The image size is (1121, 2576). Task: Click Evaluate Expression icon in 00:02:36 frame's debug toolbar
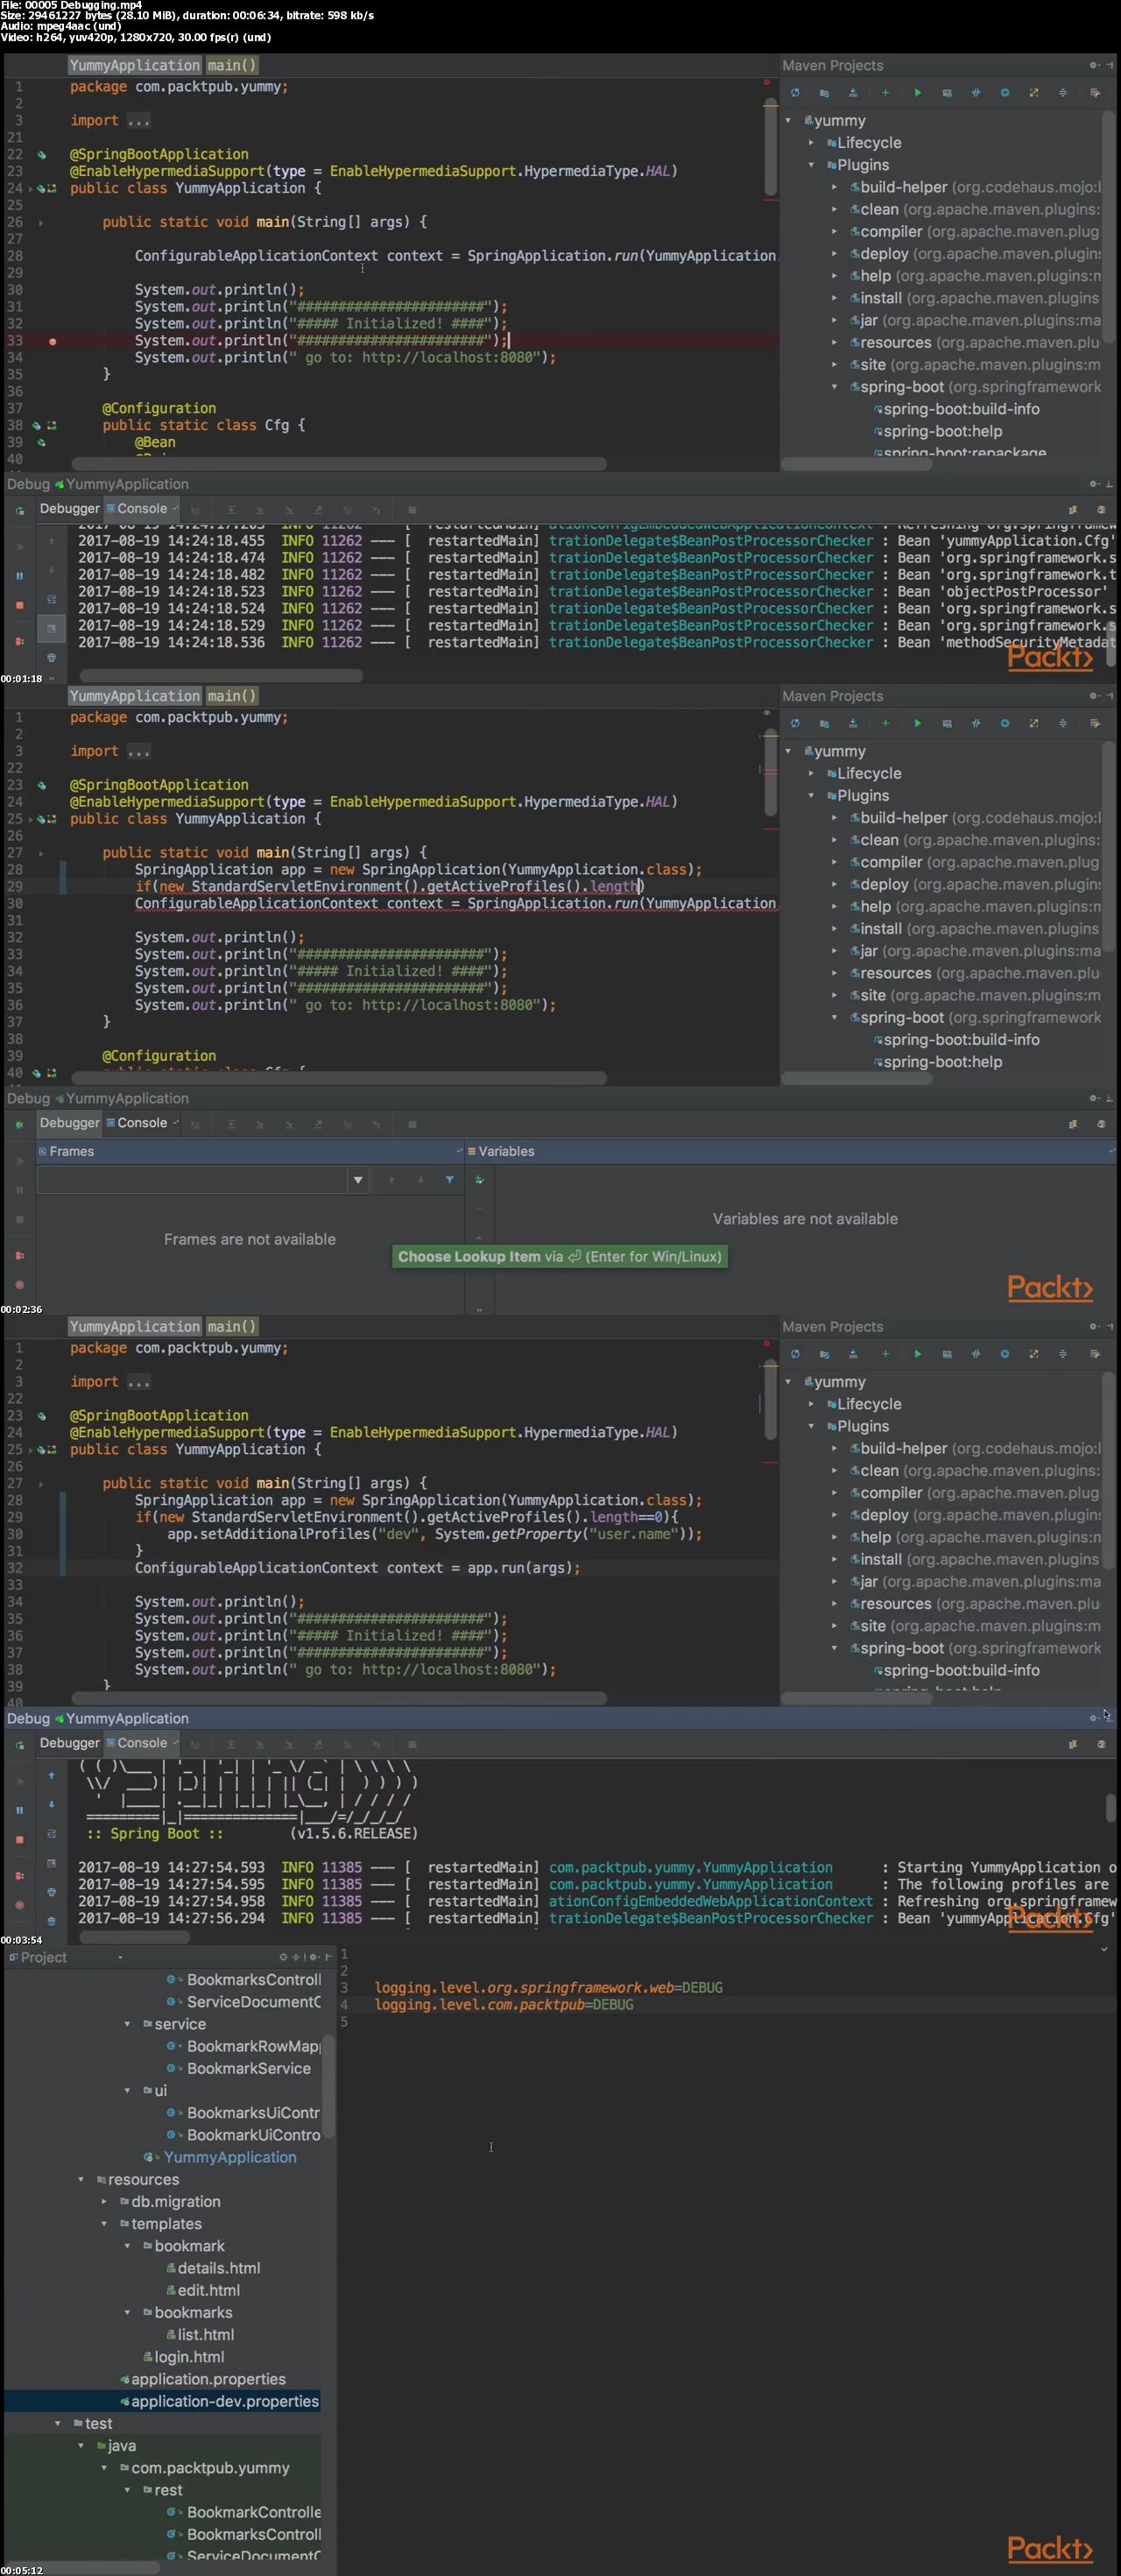coord(412,1124)
